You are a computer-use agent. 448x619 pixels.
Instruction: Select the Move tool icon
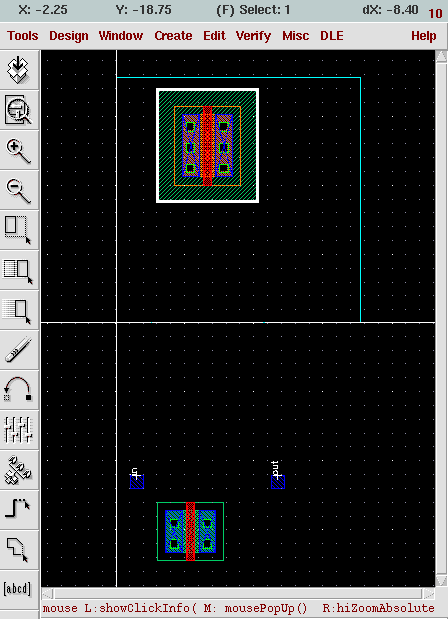[x=19, y=311]
